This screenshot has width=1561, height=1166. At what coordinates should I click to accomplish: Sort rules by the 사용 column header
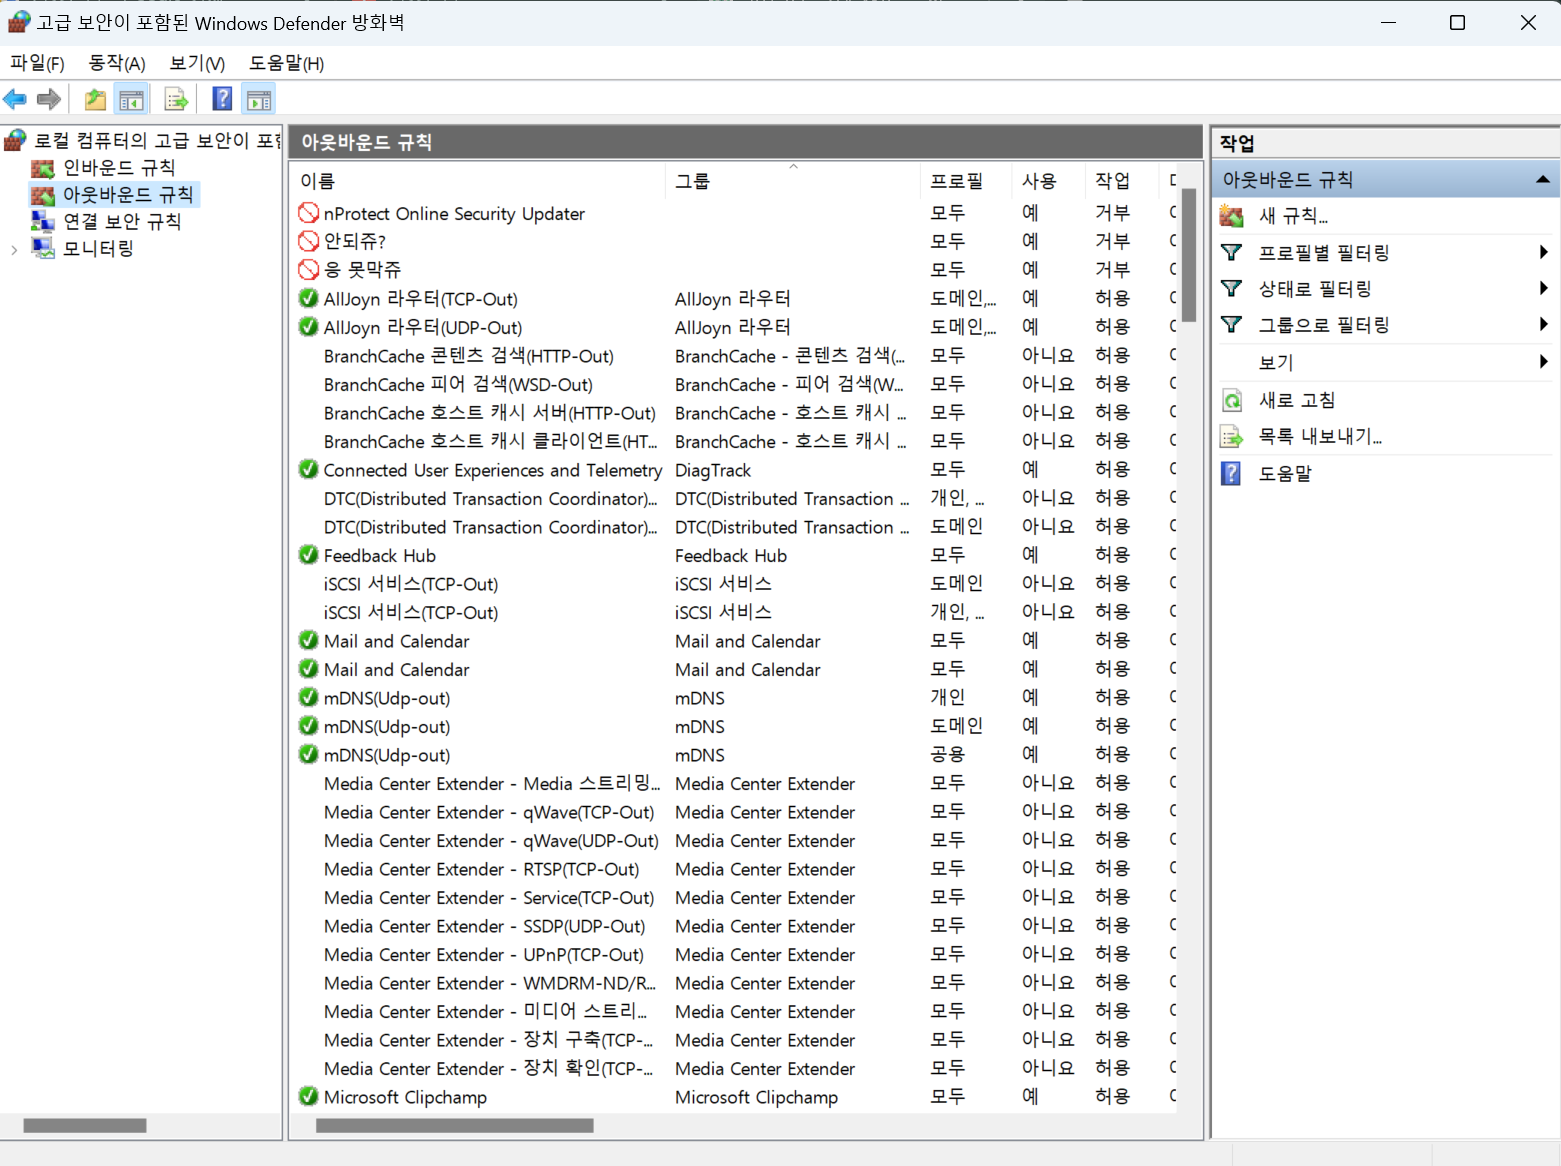(x=1048, y=181)
